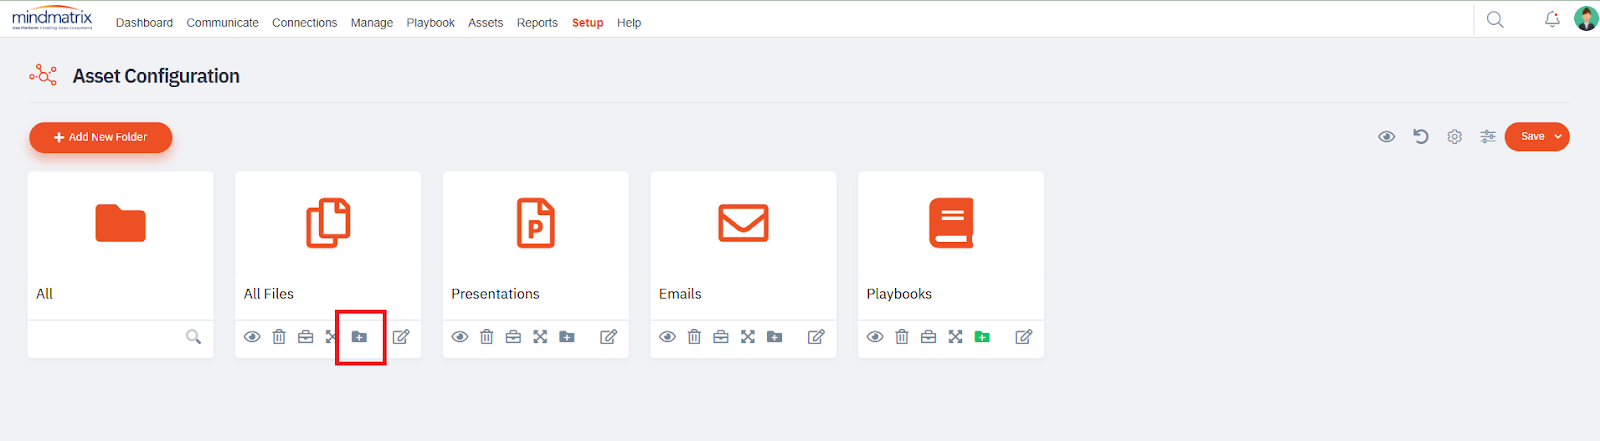Open notifications bell icon
This screenshot has height=441, width=1600.
pyautogui.click(x=1552, y=19)
